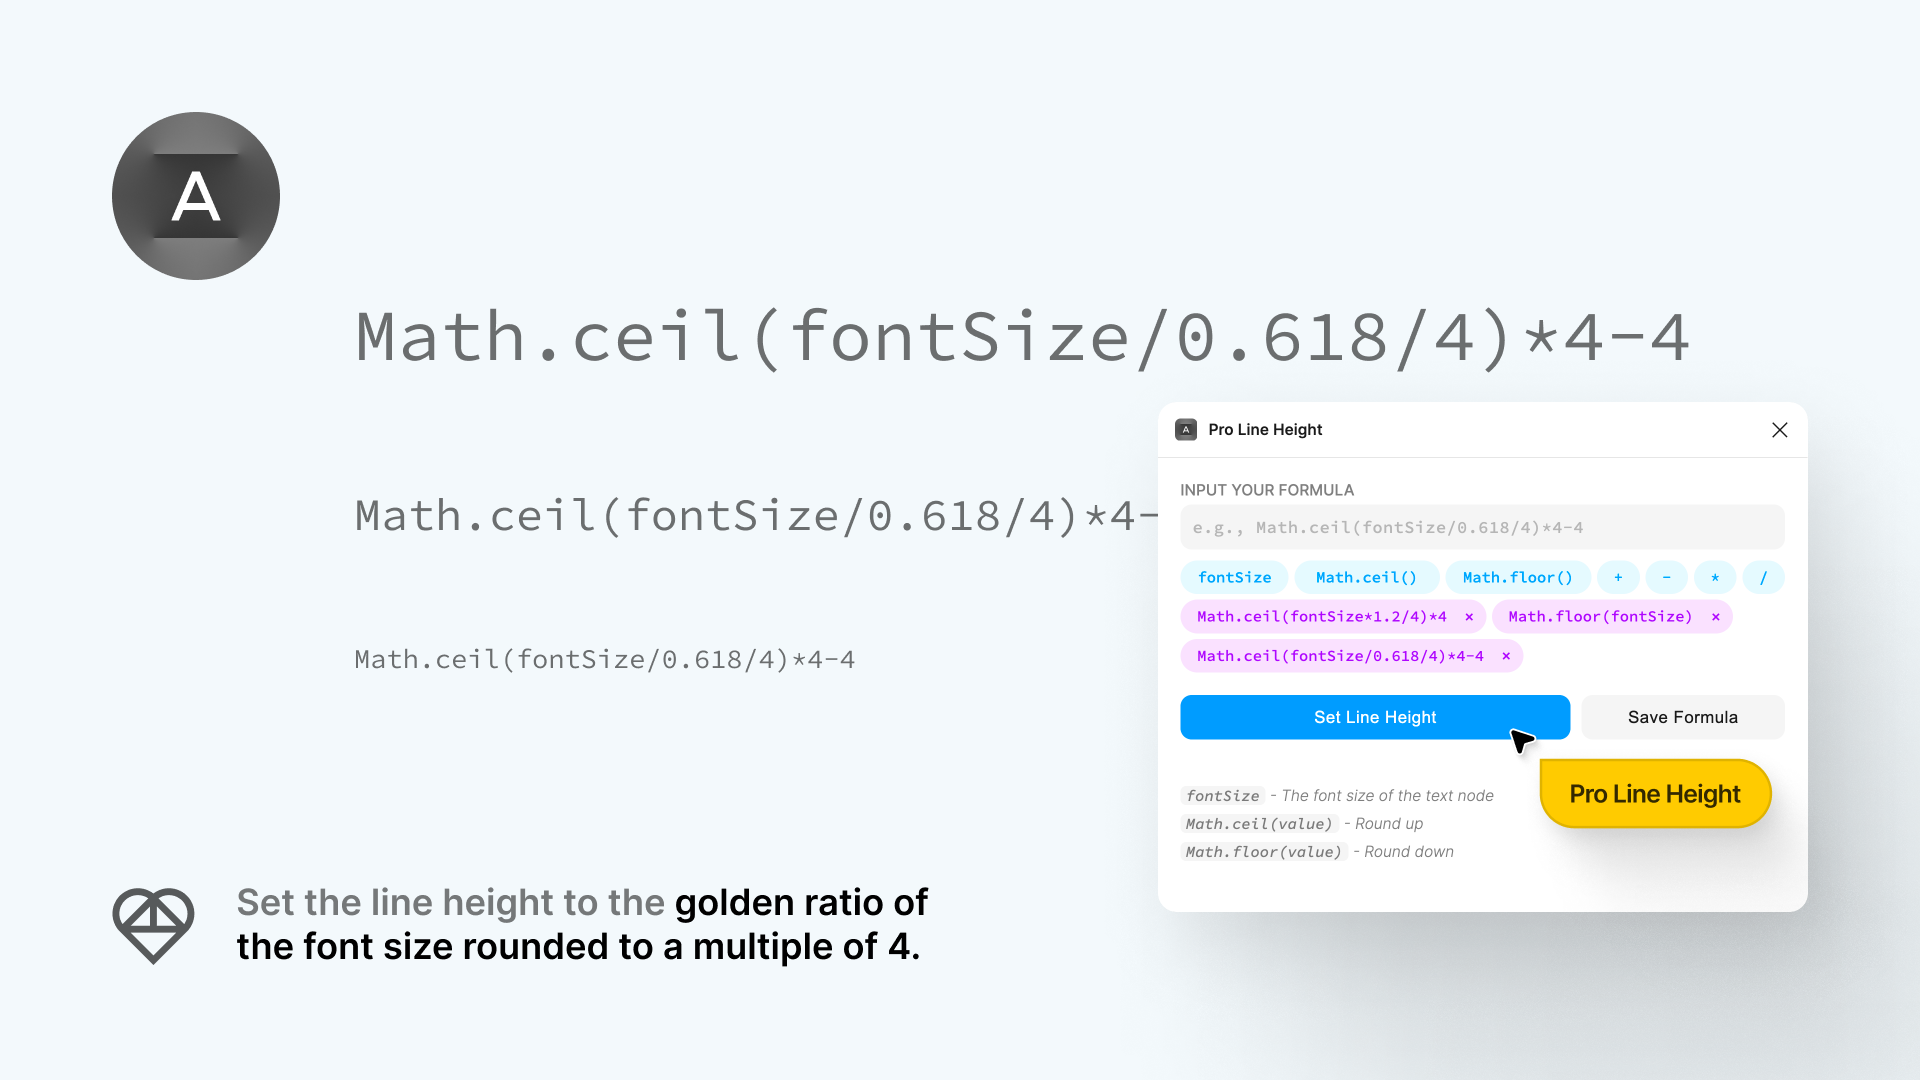The width and height of the screenshot is (1920, 1080).
Task: Insert the multiply operator chip
Action: [1715, 578]
